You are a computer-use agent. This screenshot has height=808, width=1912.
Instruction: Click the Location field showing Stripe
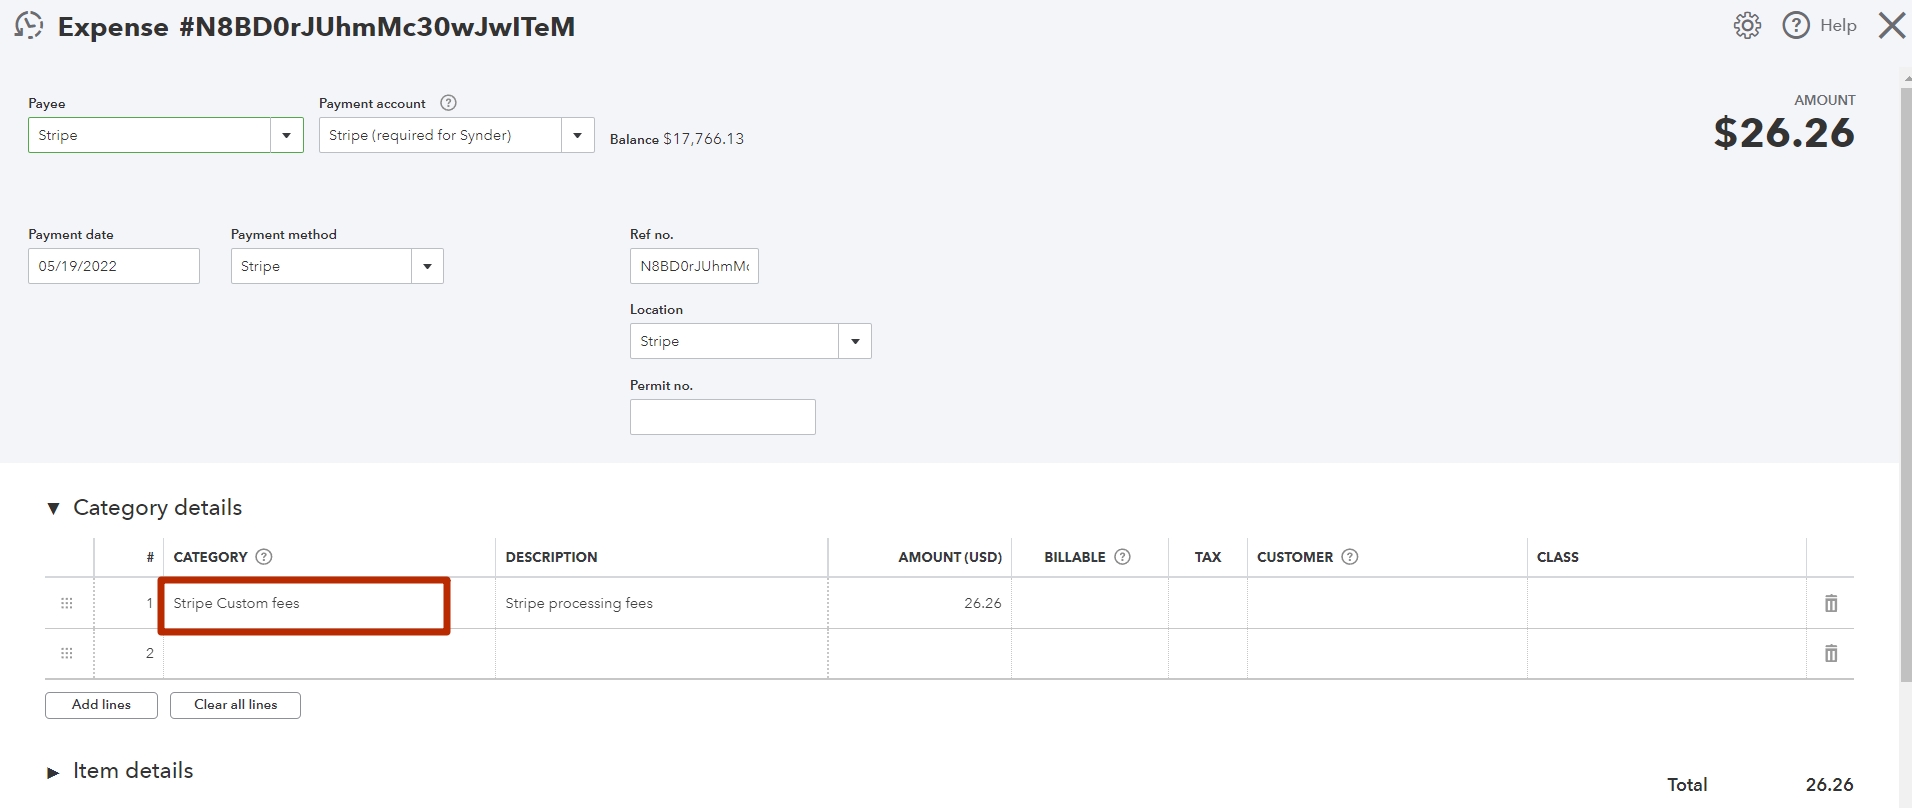[x=734, y=341]
